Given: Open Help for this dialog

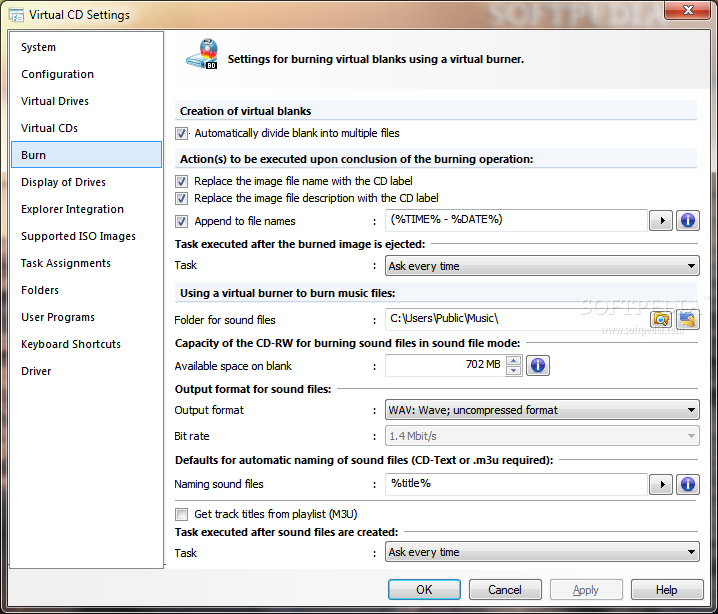Looking at the screenshot, I should [667, 590].
